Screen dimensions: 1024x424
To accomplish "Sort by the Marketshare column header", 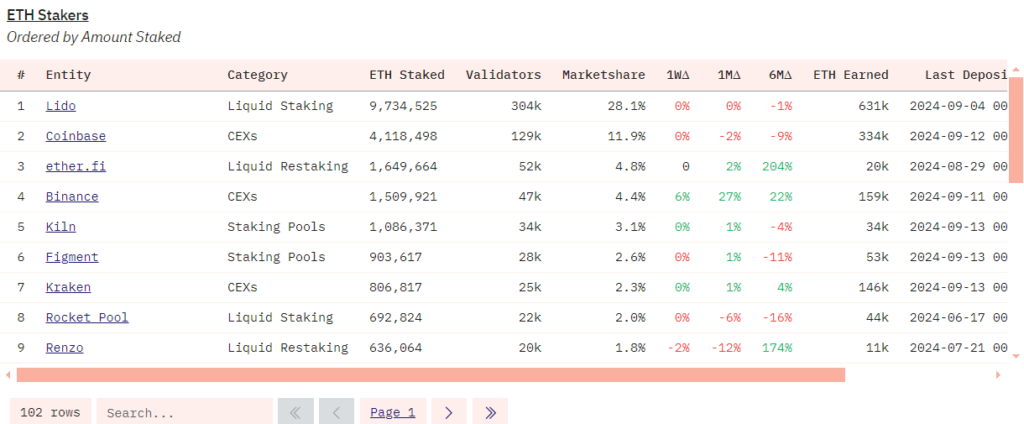I will coord(603,74).
